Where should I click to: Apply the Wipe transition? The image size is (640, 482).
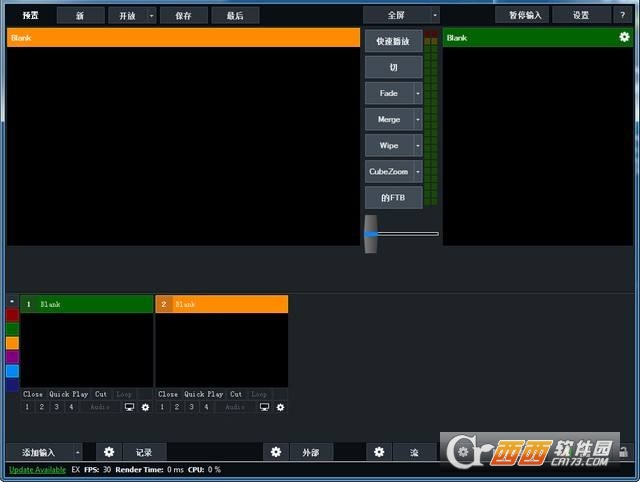click(389, 146)
